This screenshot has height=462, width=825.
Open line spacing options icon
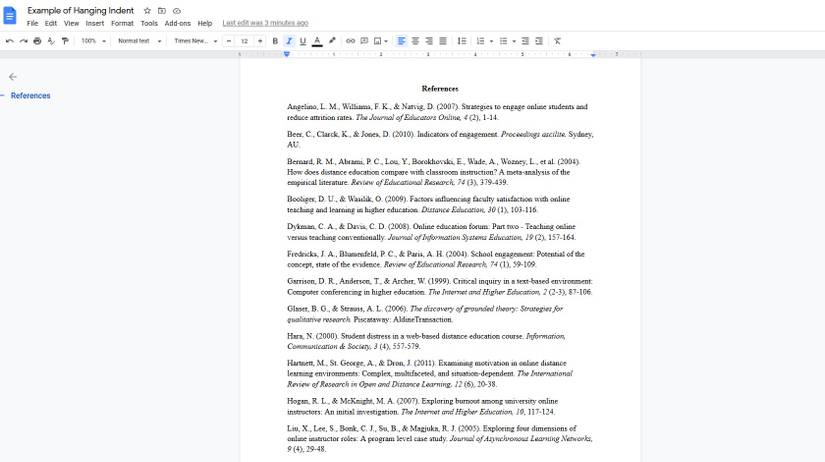point(461,41)
